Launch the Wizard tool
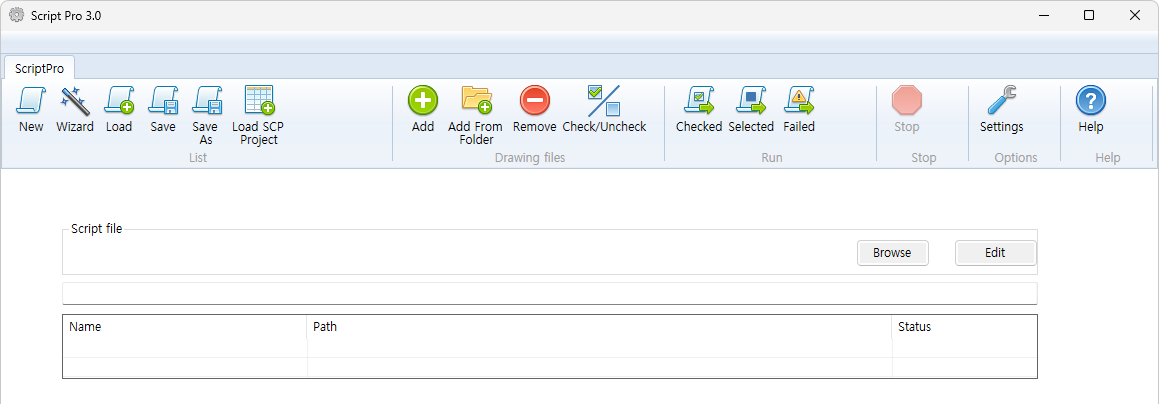1159x404 pixels. click(x=75, y=109)
